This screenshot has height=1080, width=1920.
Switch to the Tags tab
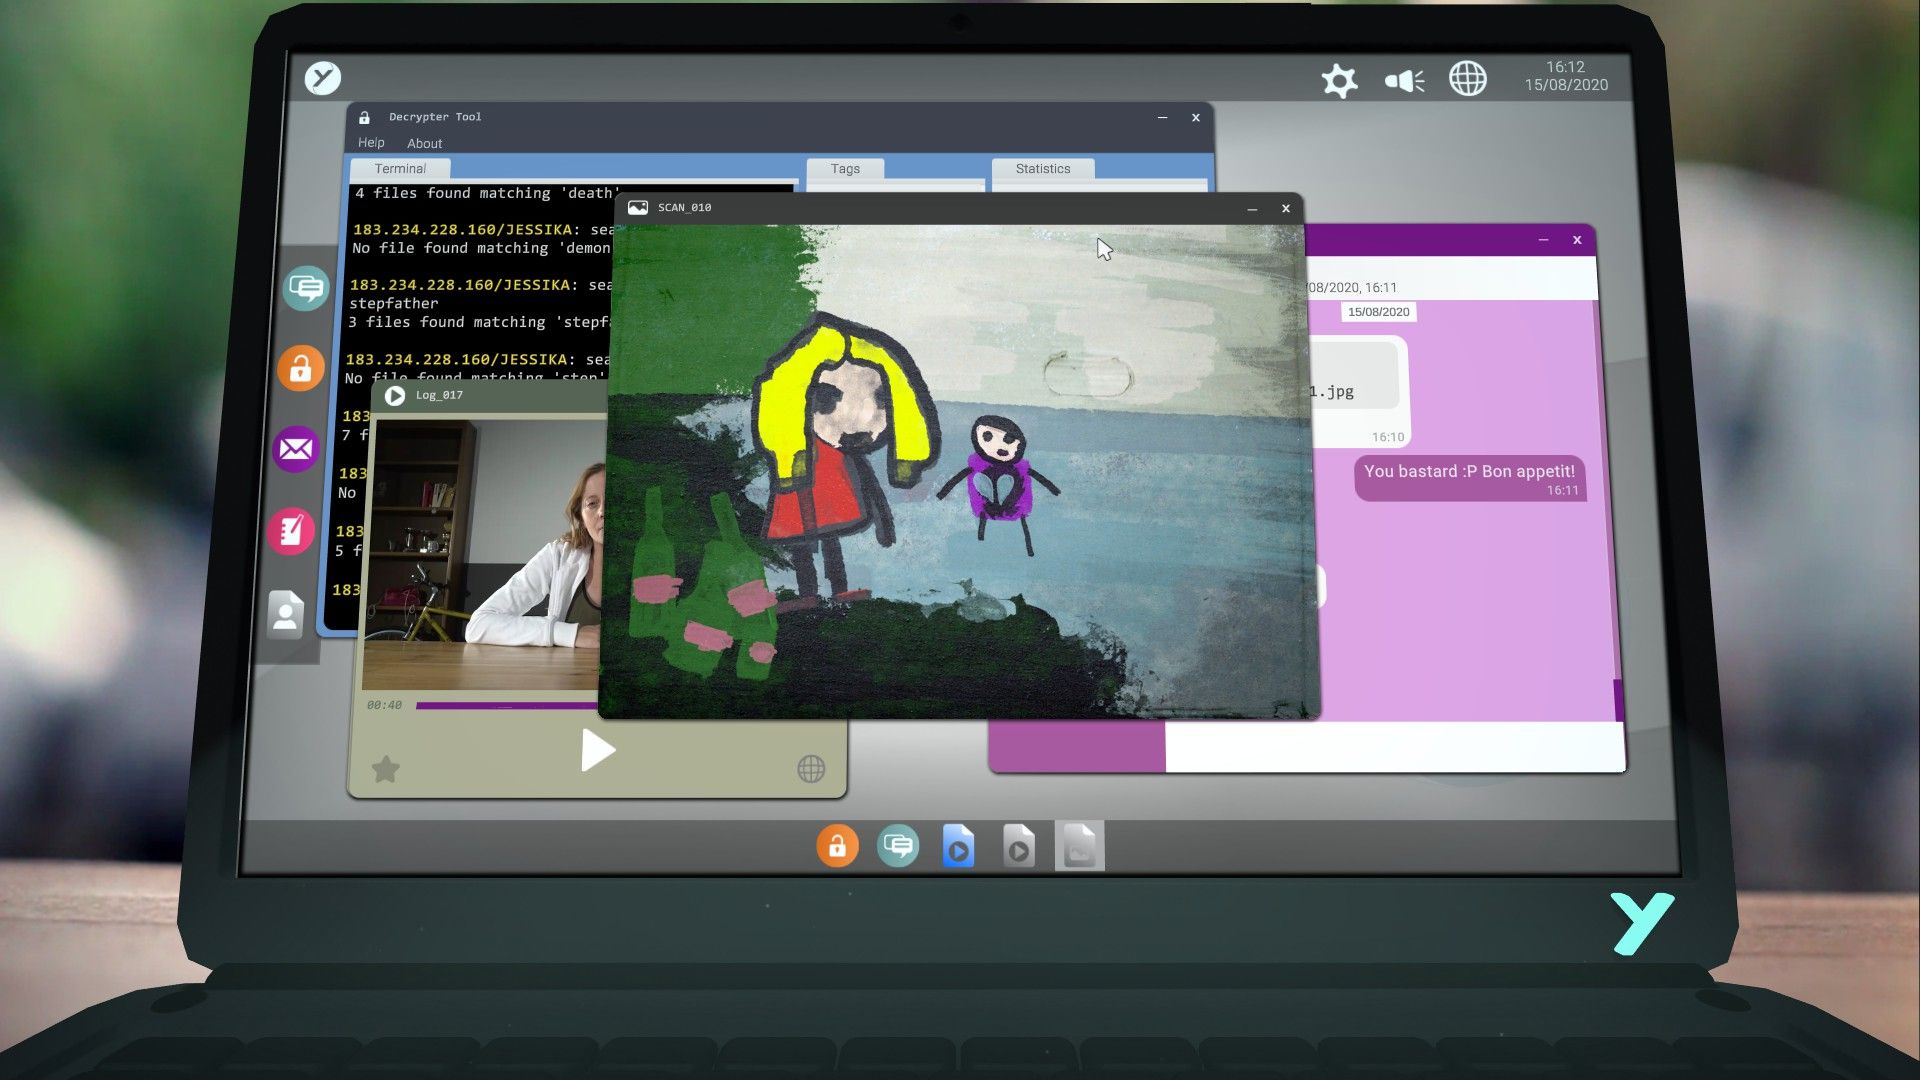(x=845, y=169)
